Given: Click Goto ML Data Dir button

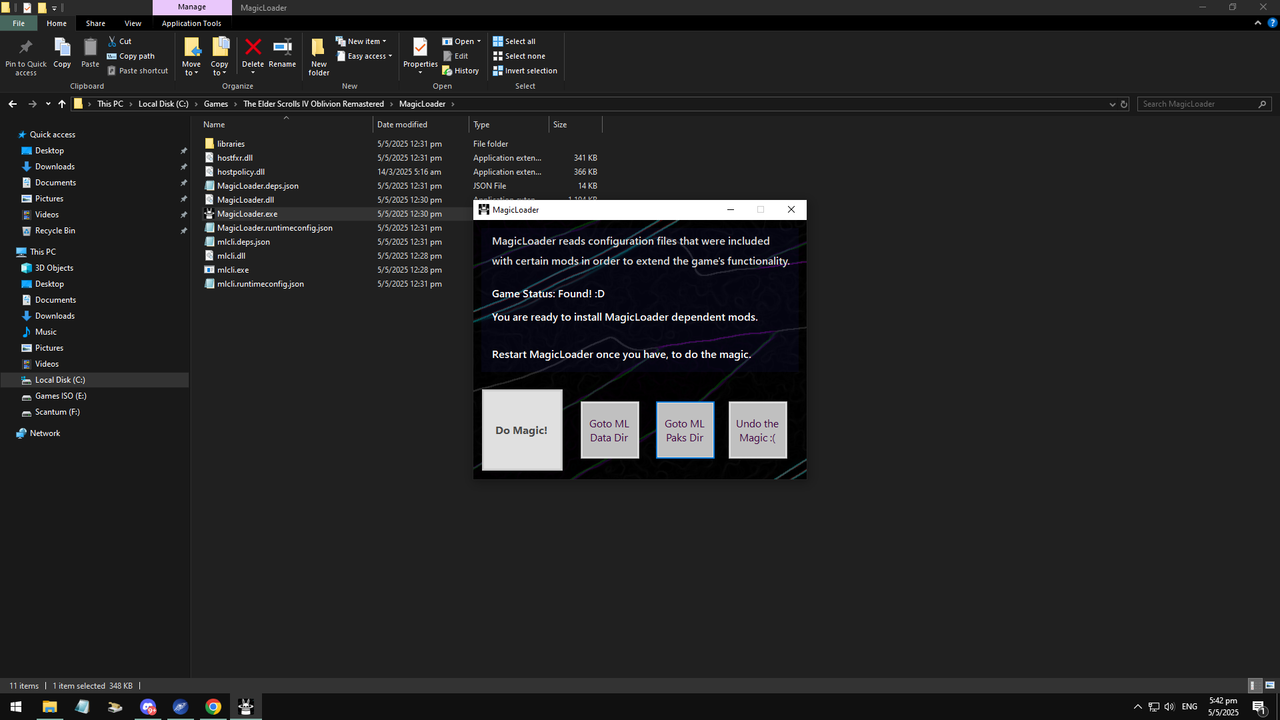Looking at the screenshot, I should pos(609,430).
